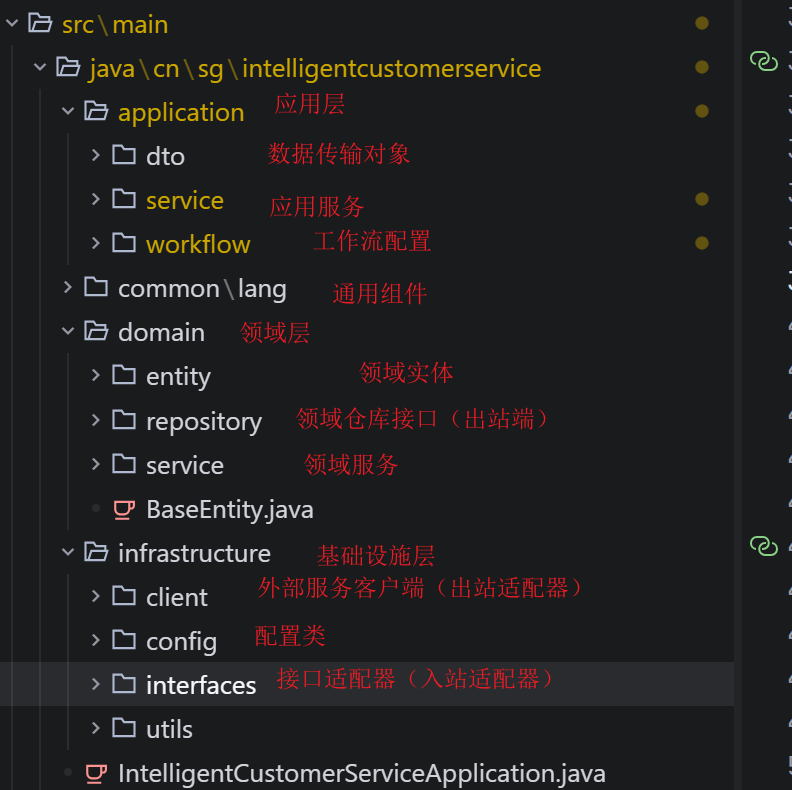This screenshot has height=790, width=792.
Task: Select the config folder label
Action: tap(181, 643)
